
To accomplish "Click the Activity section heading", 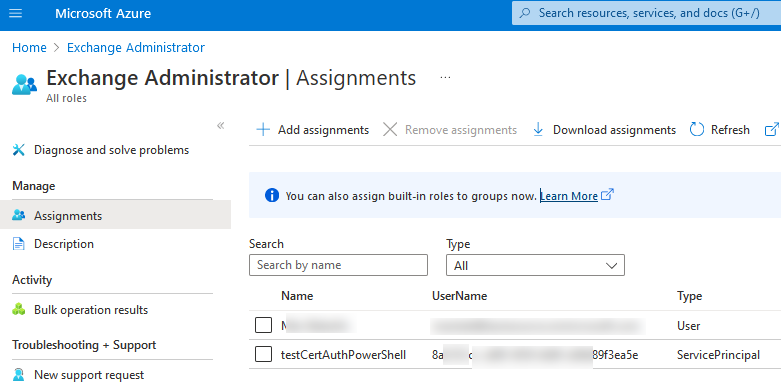I will [32, 280].
